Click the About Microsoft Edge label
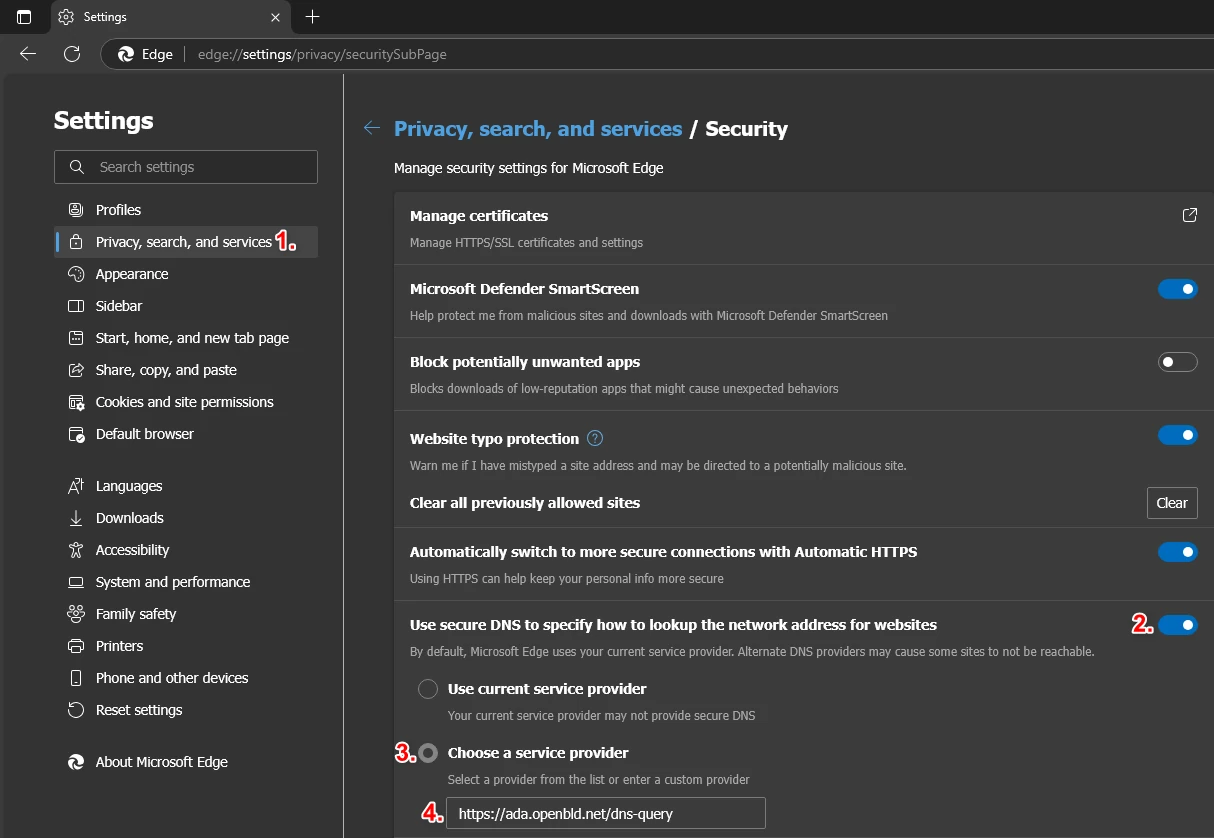The image size is (1214, 838). click(162, 762)
